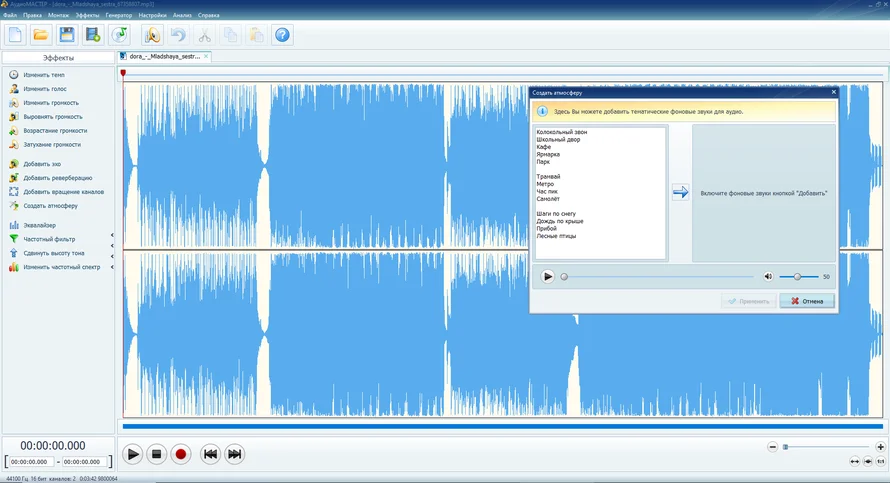Click the Отмена button
Image resolution: width=890 pixels, height=483 pixels.
pyautogui.click(x=806, y=301)
